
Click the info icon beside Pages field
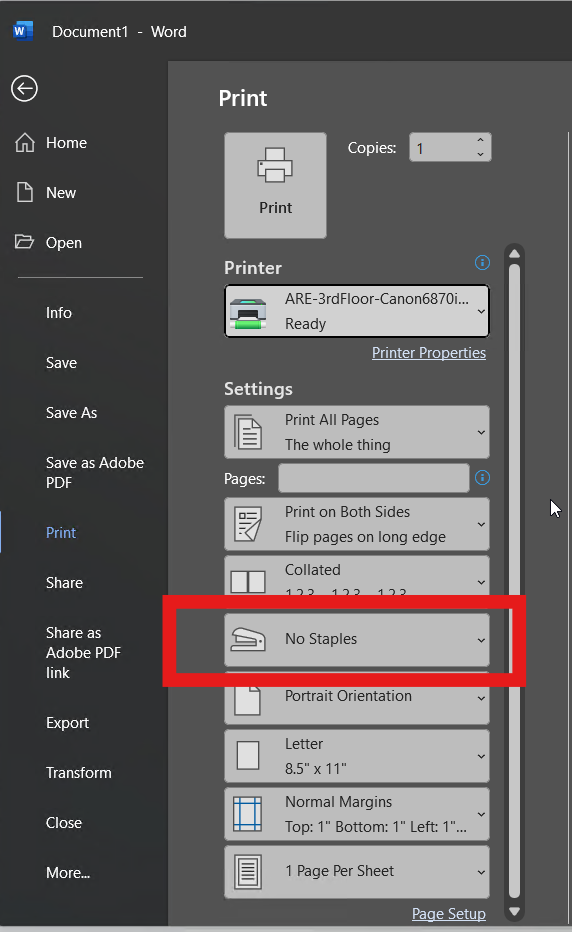point(482,477)
